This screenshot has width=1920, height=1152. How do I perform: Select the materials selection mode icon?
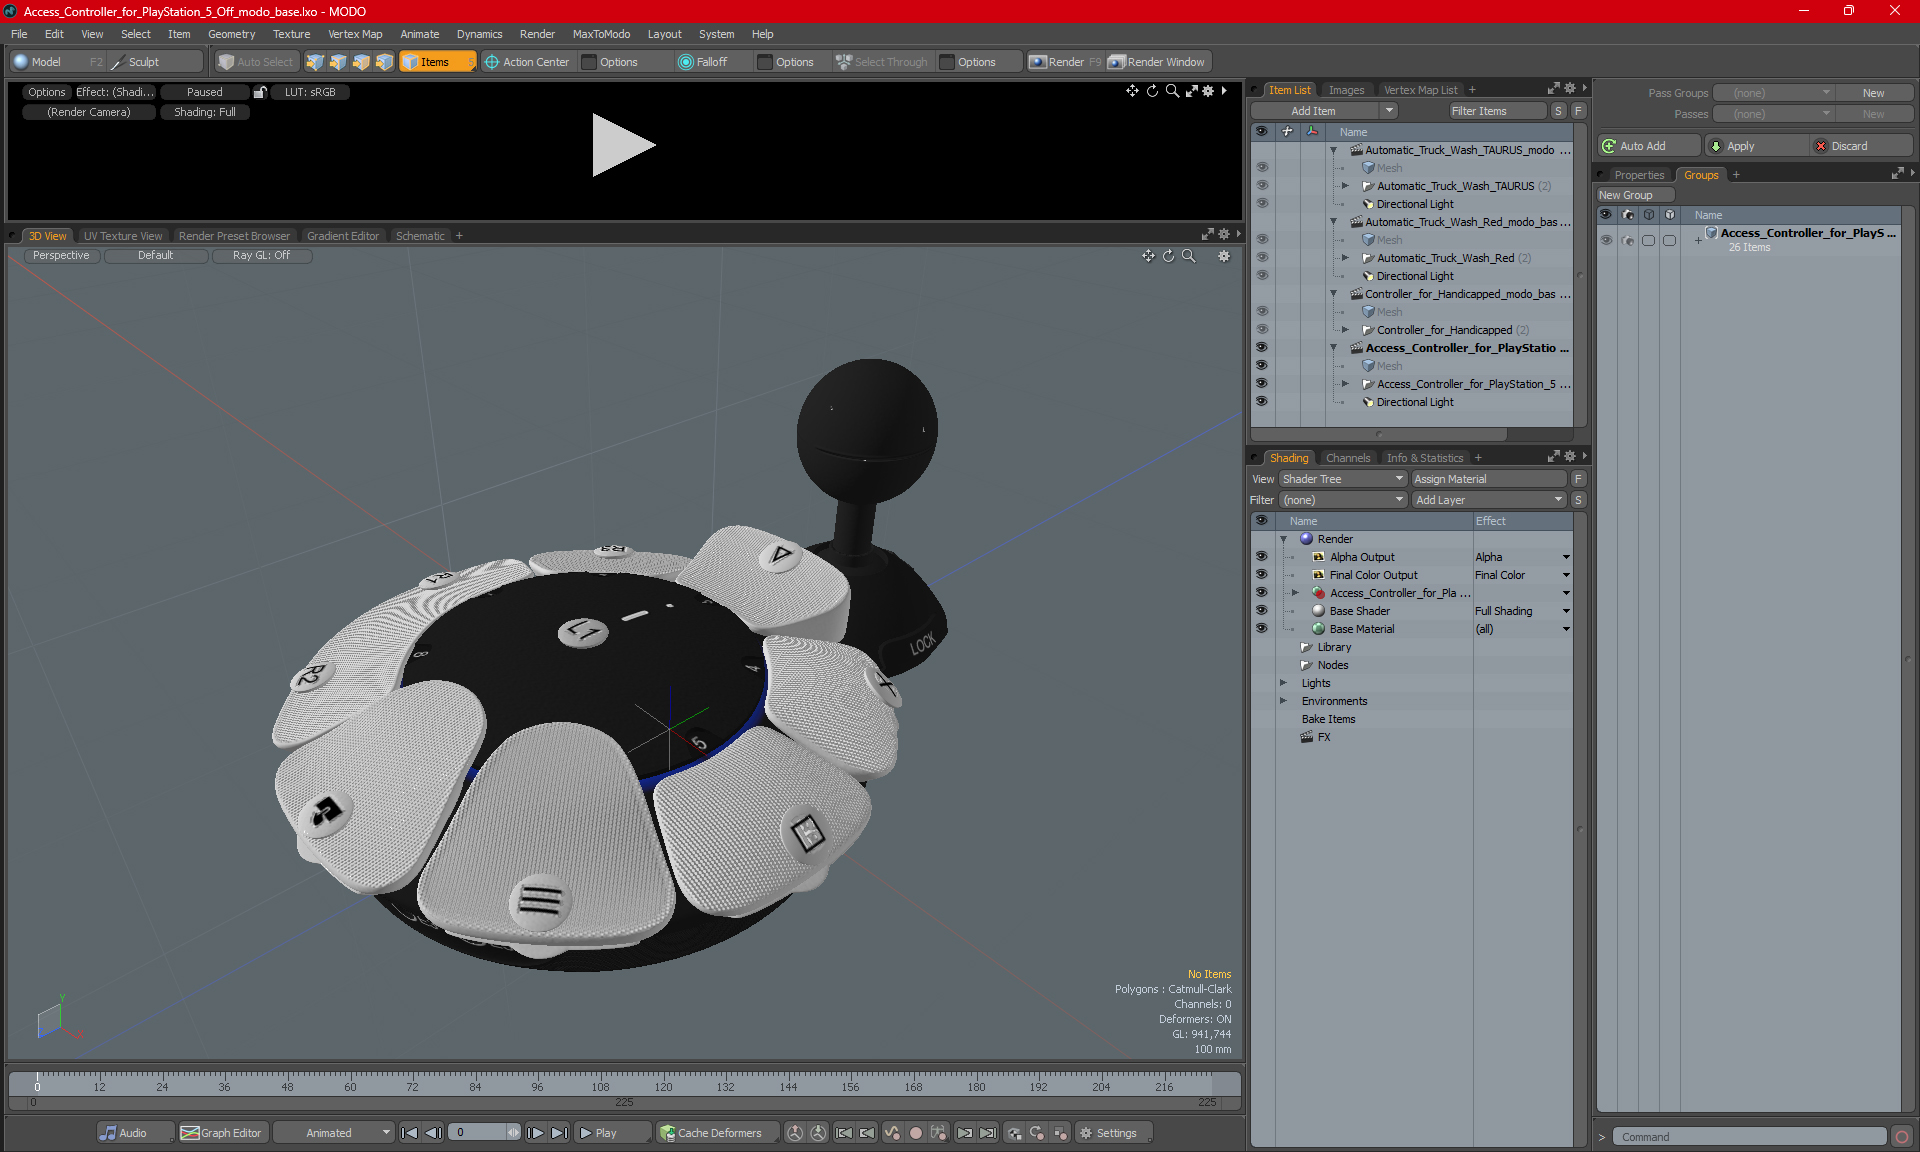(x=384, y=62)
